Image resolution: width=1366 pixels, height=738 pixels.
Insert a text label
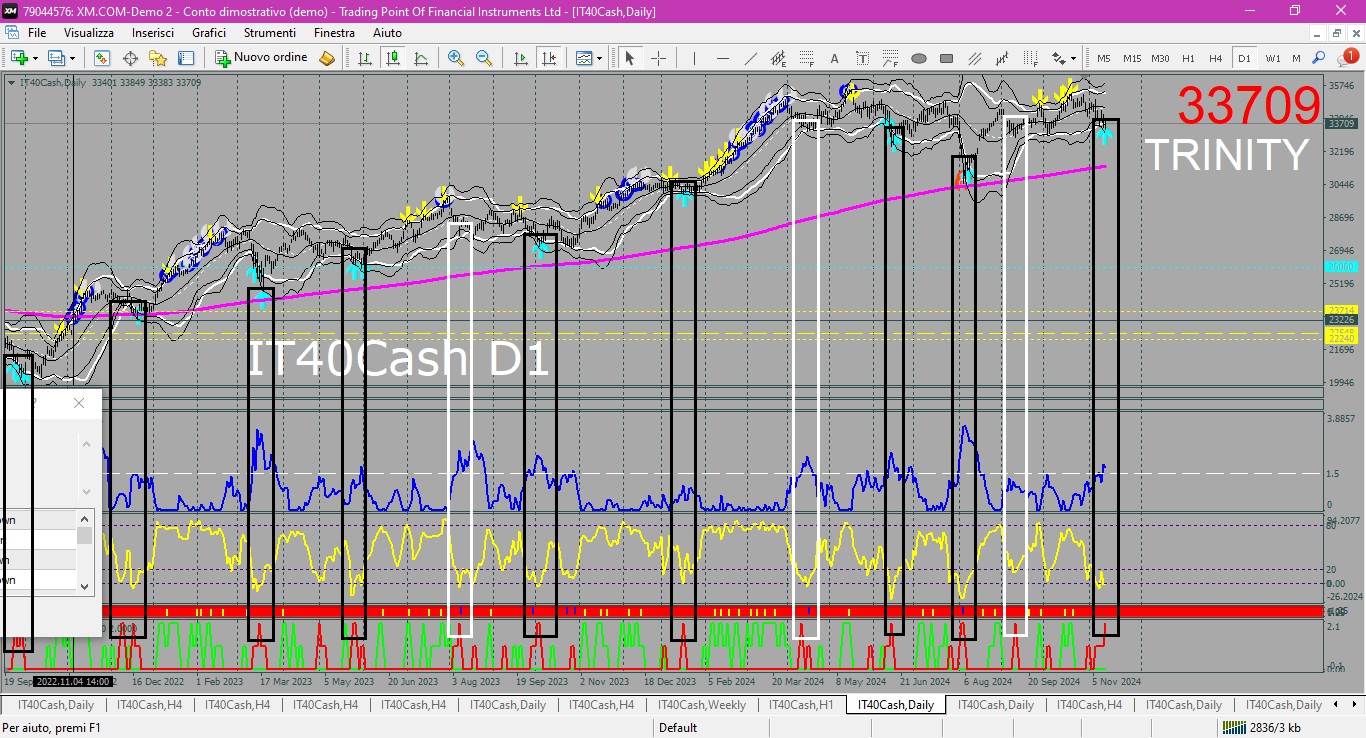[862, 58]
